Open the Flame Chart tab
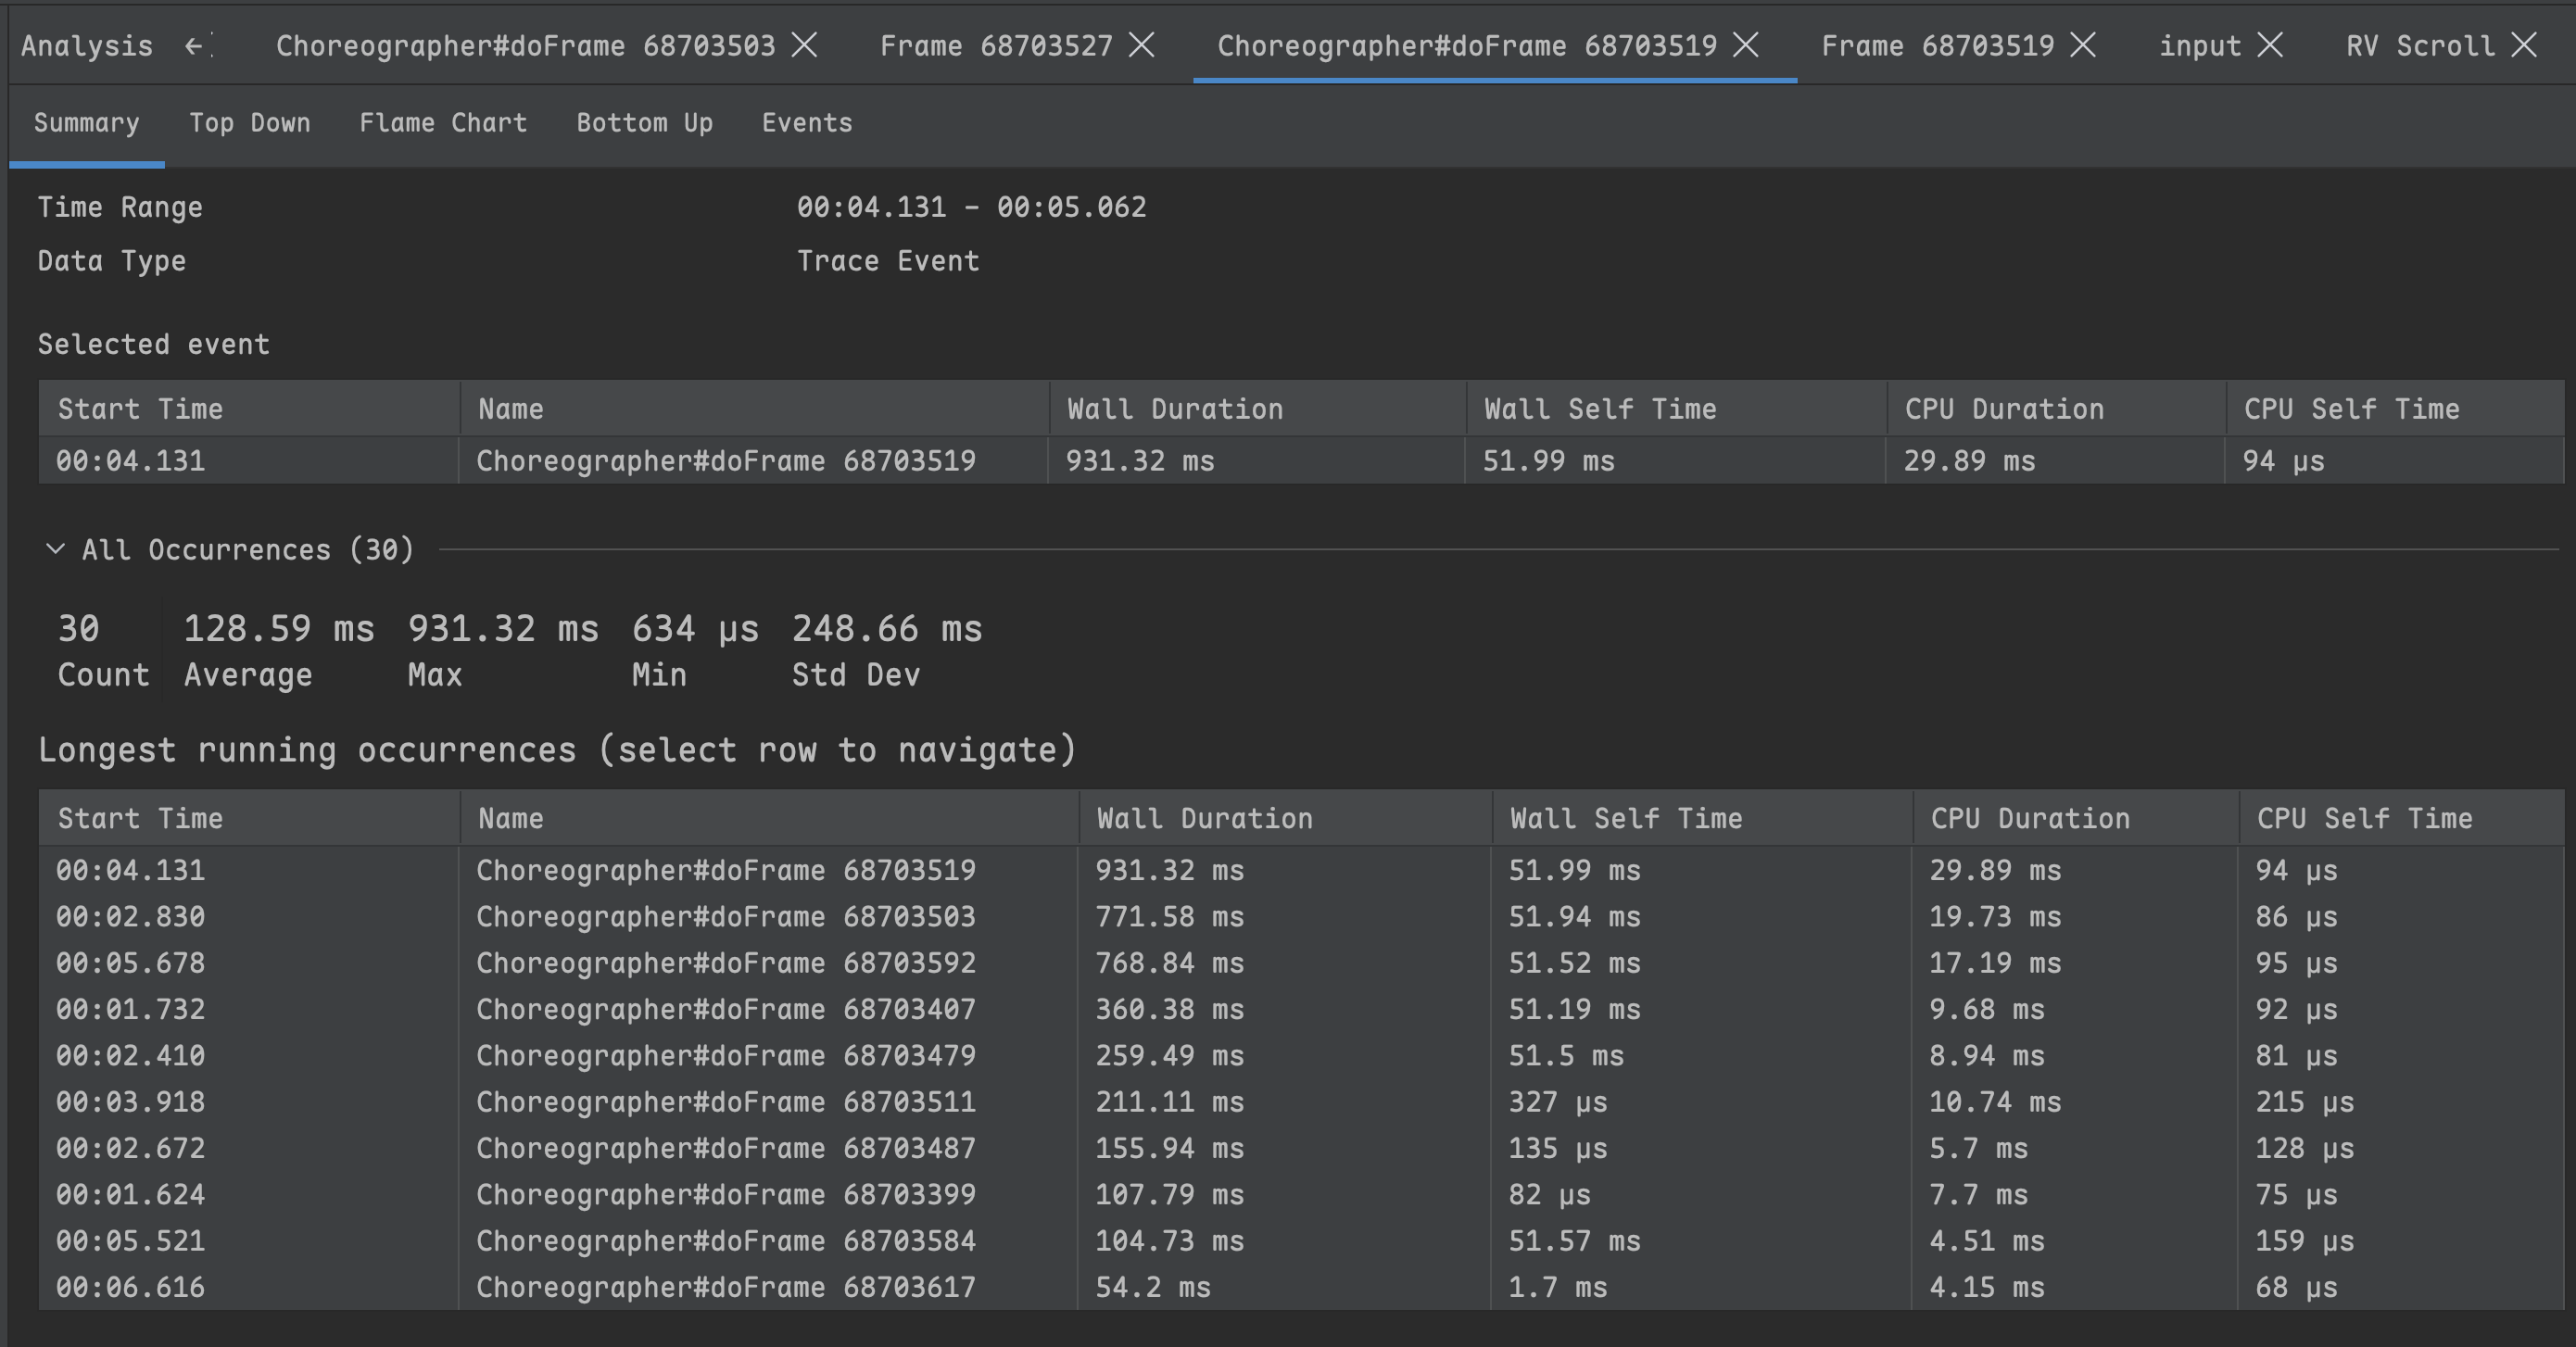 tap(443, 123)
